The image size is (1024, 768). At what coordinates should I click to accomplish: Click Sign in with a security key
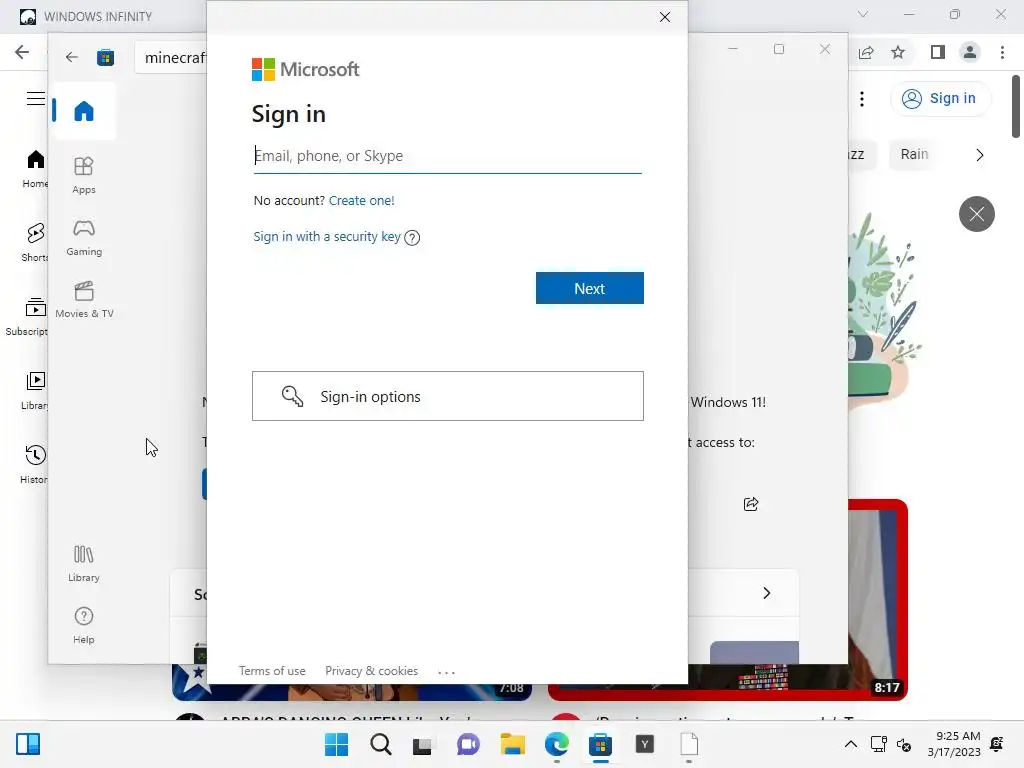[327, 236]
